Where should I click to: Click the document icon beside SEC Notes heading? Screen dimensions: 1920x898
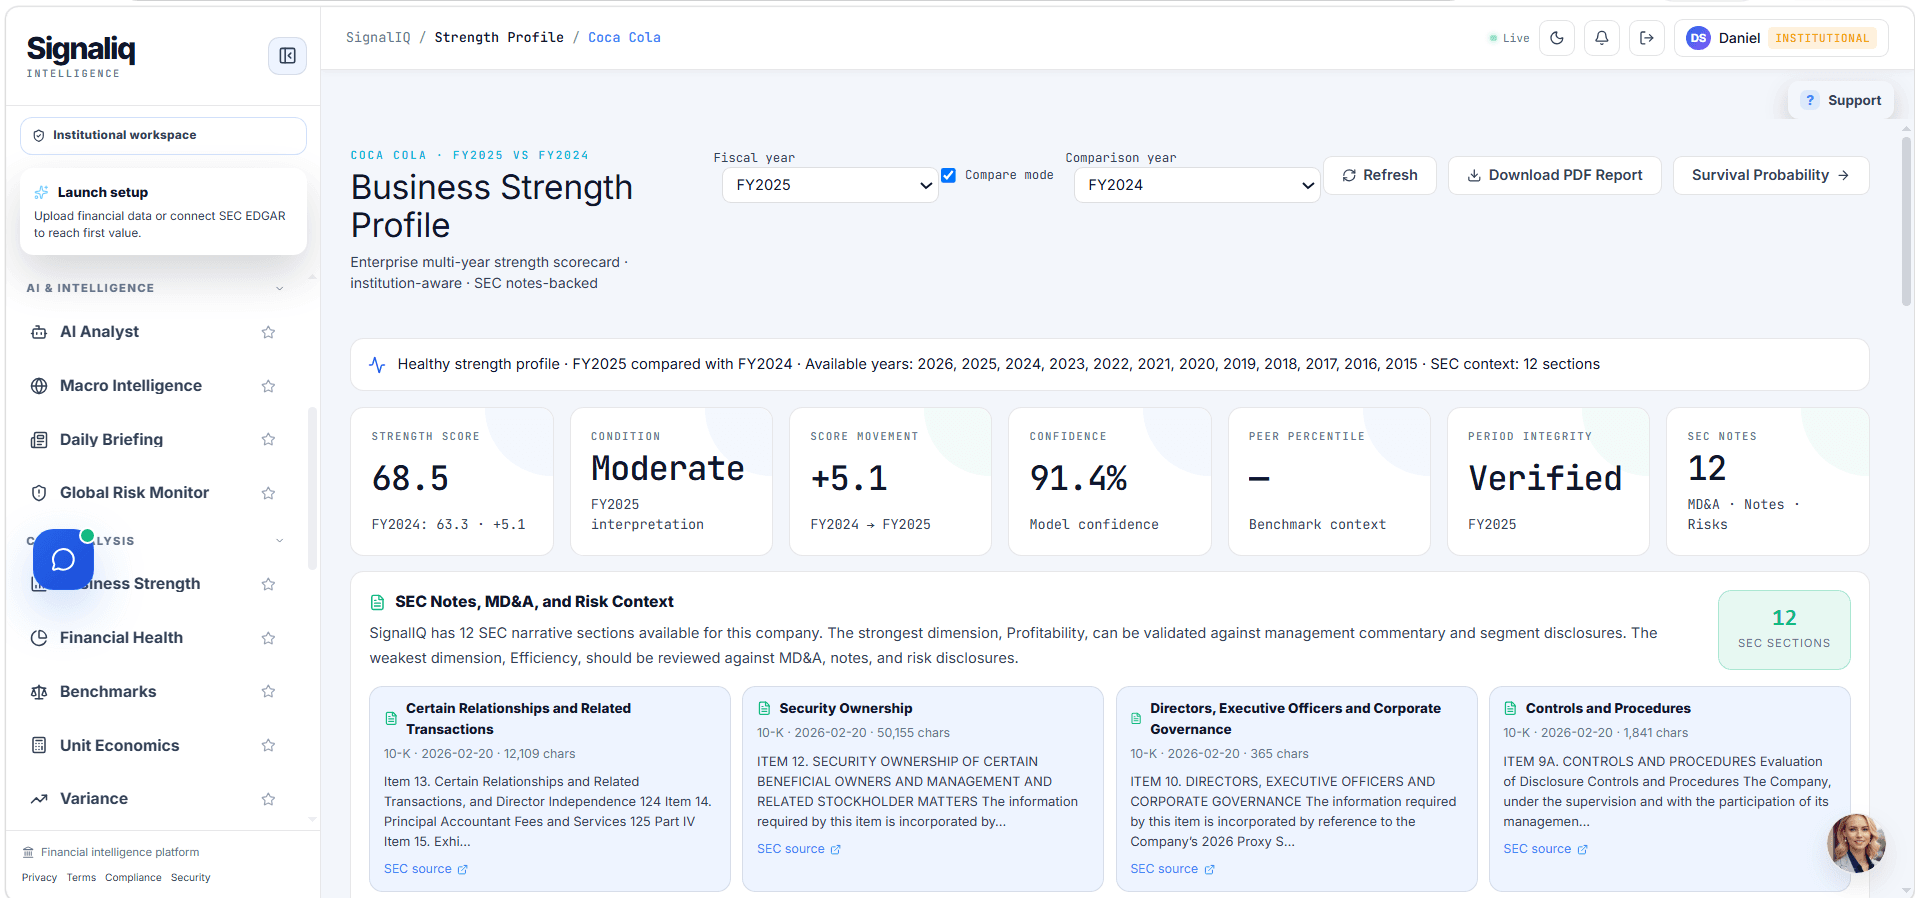(x=377, y=602)
